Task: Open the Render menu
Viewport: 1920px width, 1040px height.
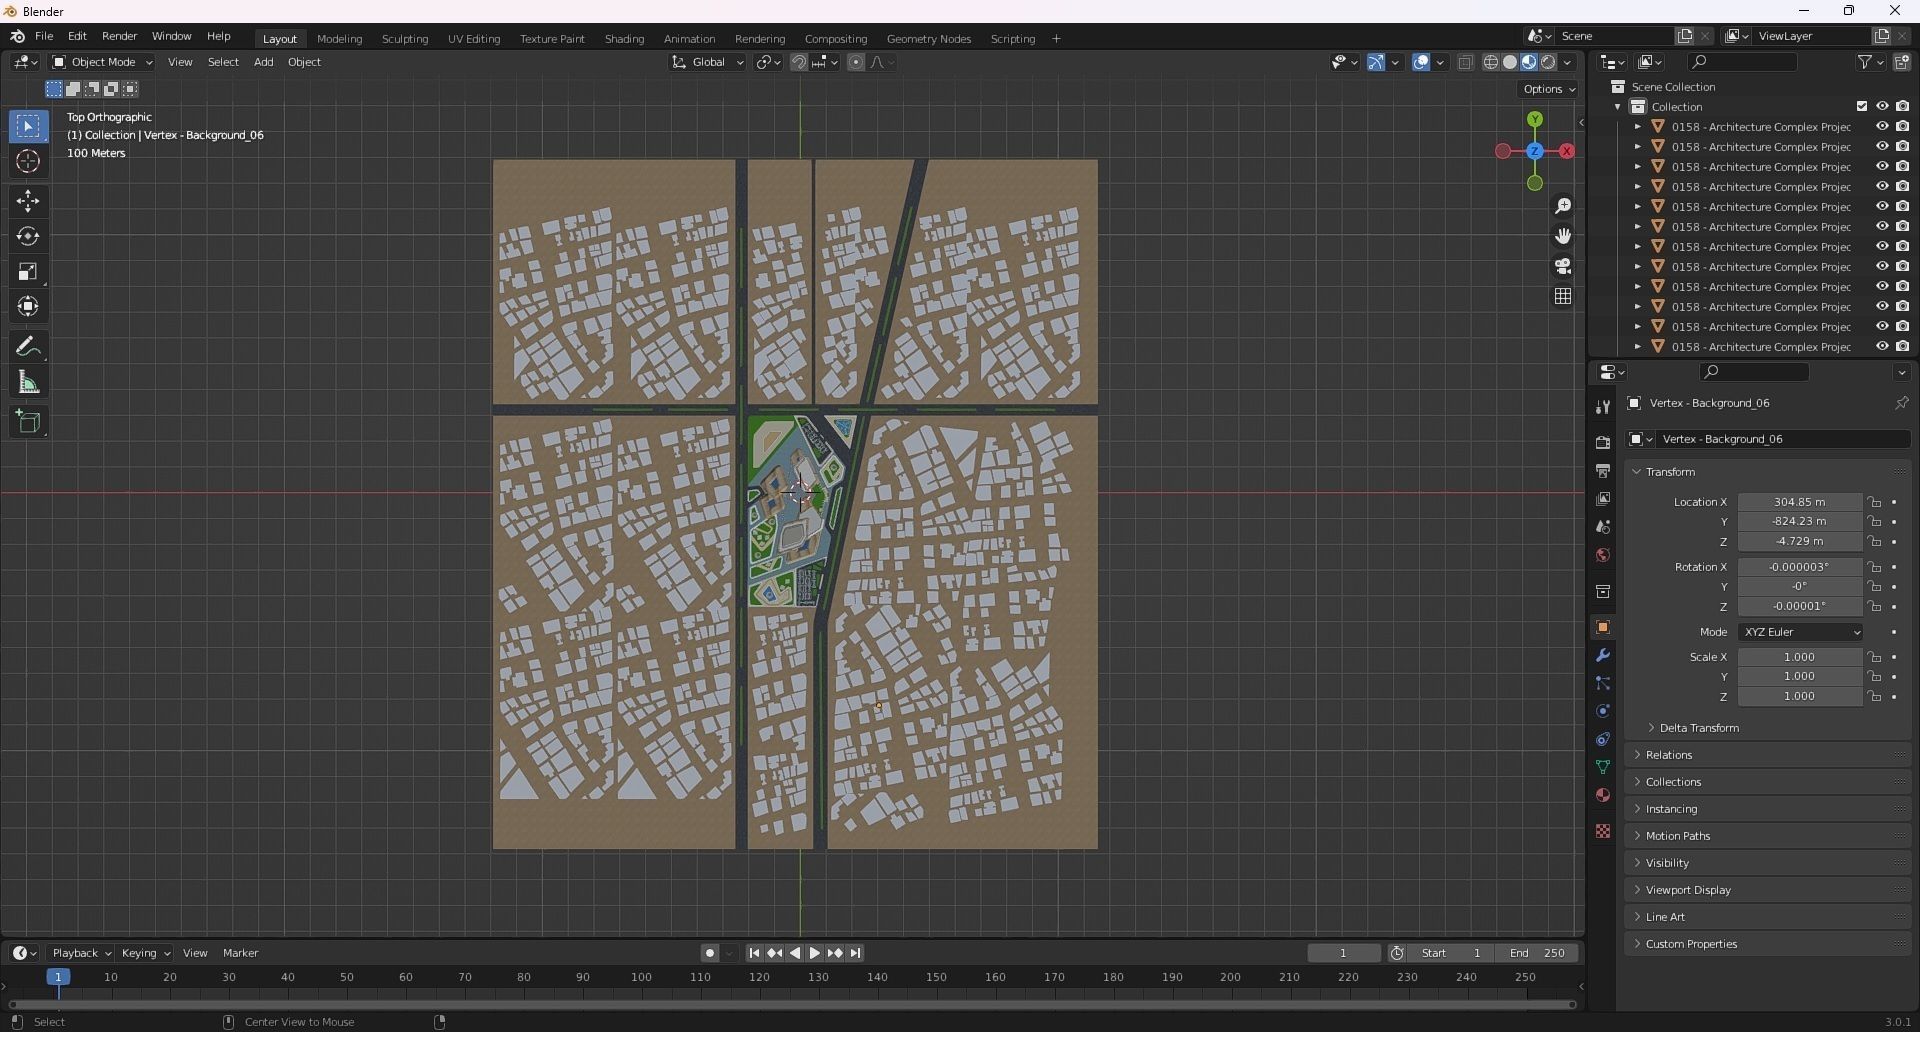Action: point(119,36)
